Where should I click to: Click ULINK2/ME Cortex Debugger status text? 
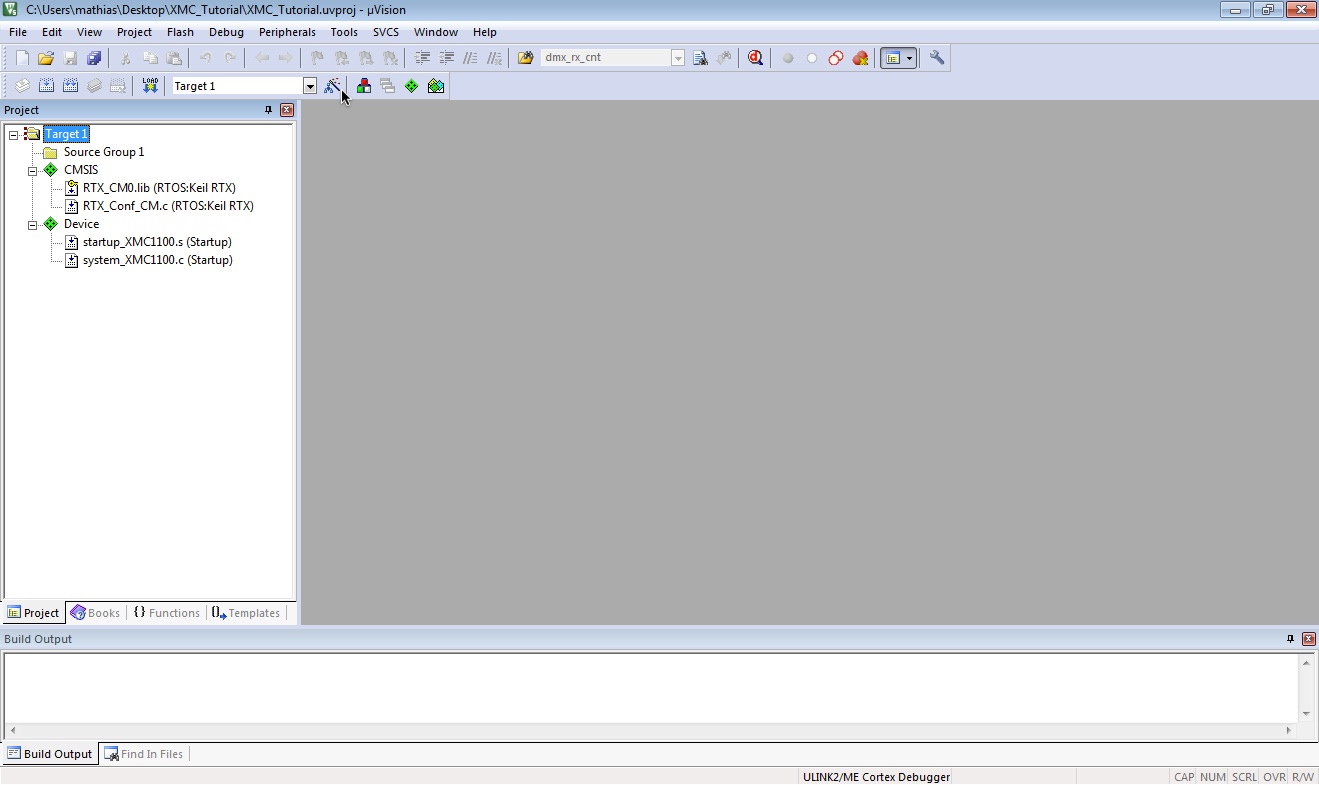[876, 777]
